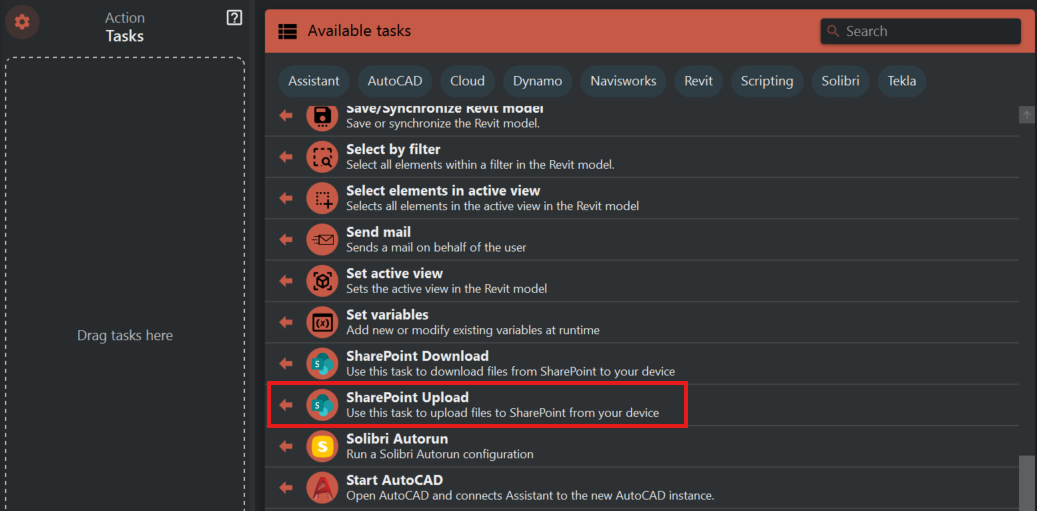Filter tasks by Tekla category
This screenshot has width=1037, height=511.
901,81
